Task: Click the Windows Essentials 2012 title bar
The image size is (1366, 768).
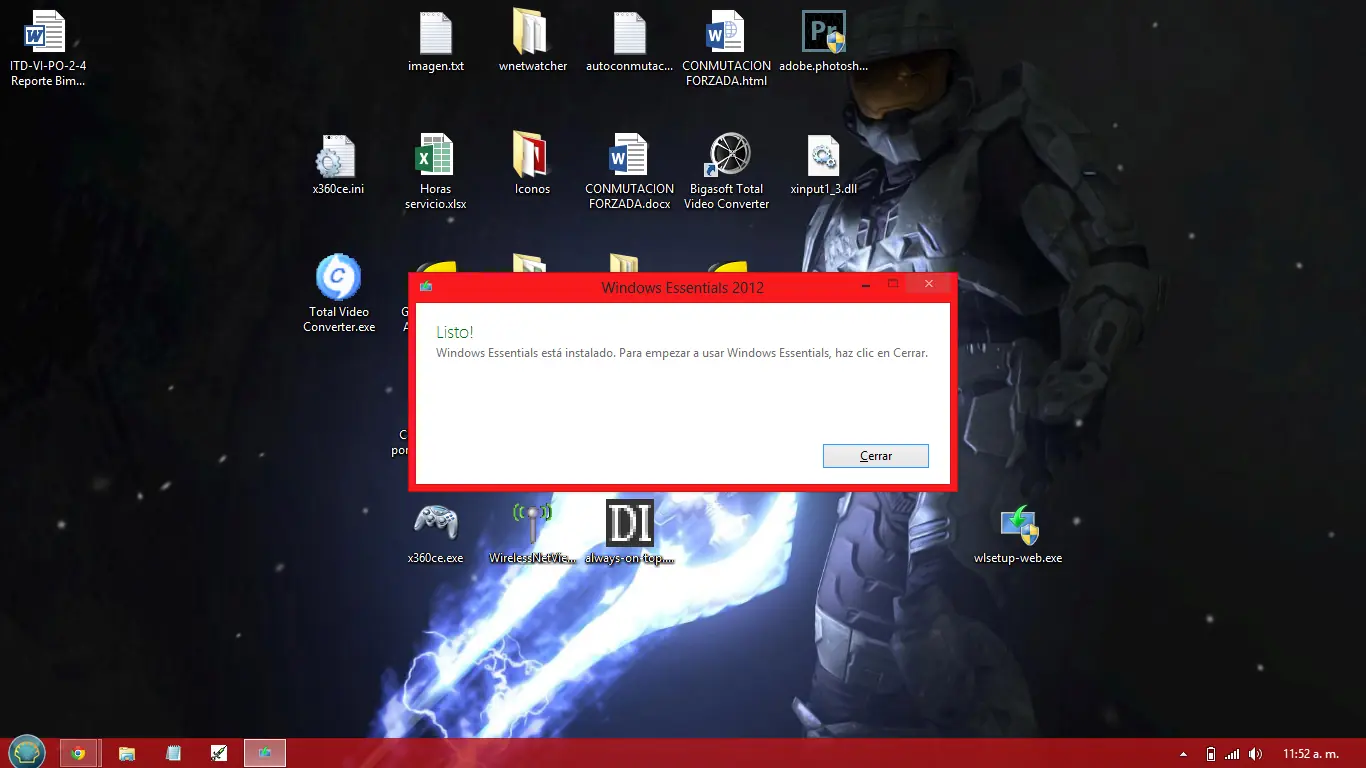Action: (683, 288)
